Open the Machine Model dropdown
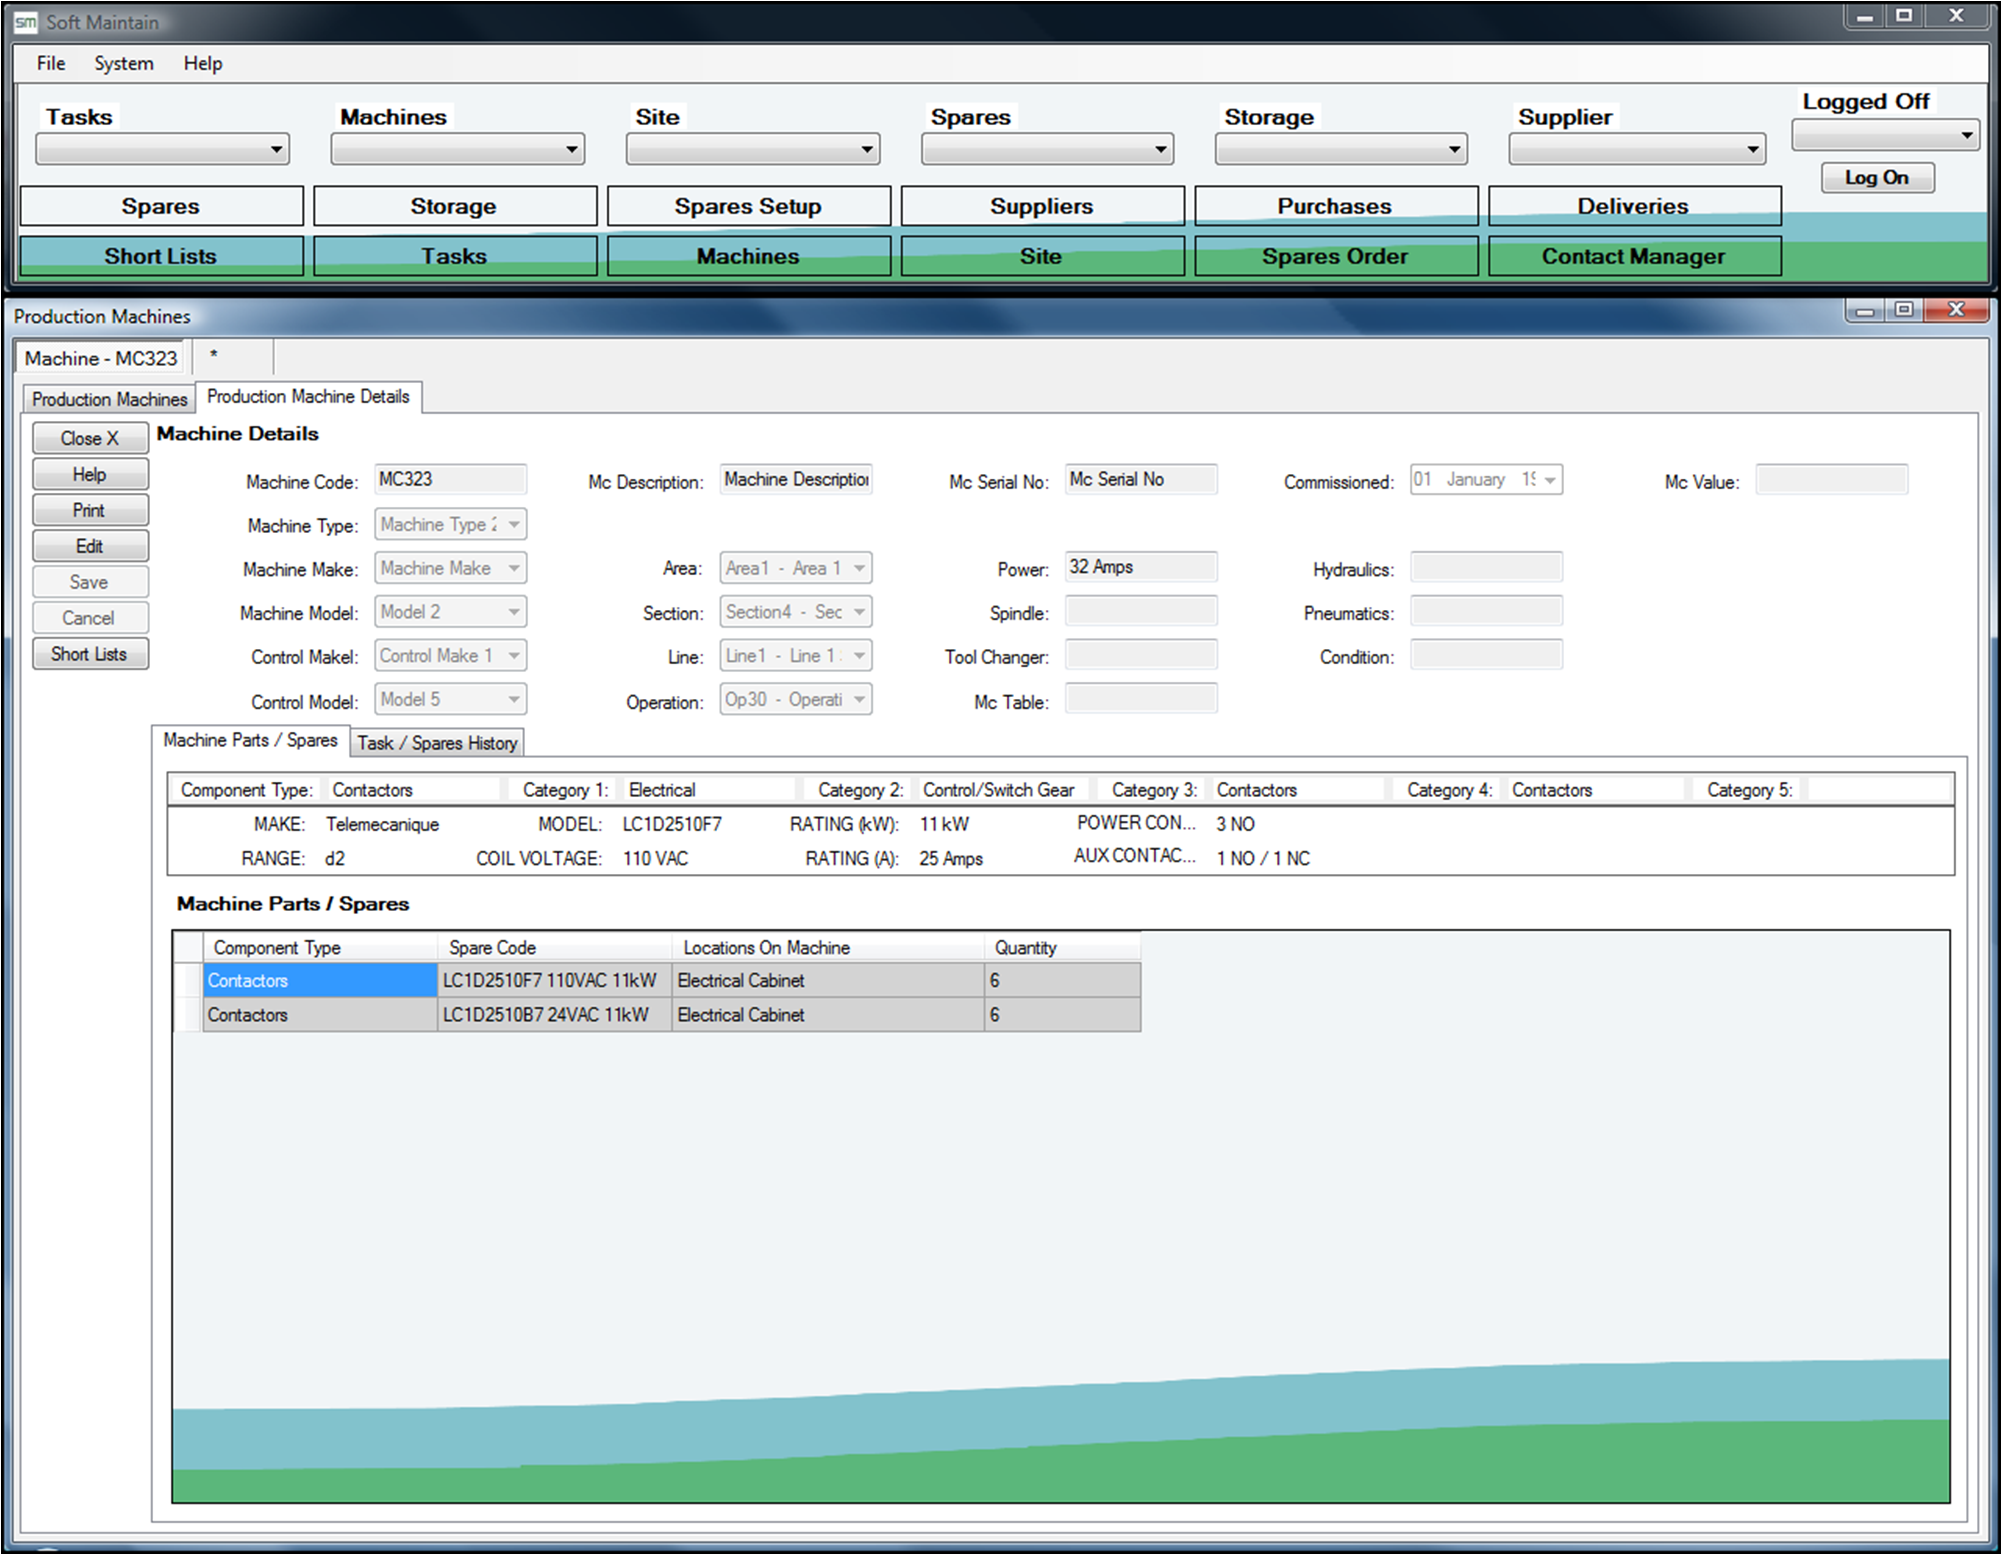This screenshot has height=1555, width=2002. coord(450,612)
